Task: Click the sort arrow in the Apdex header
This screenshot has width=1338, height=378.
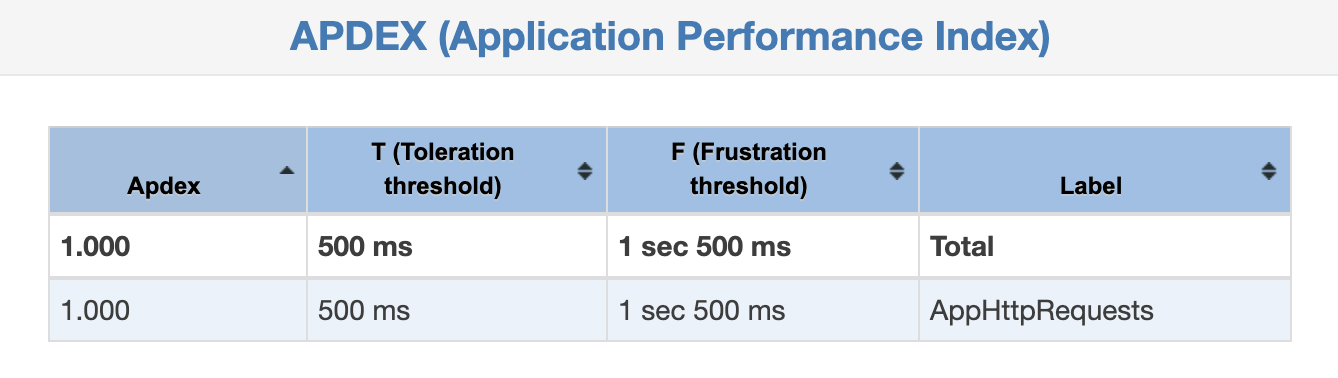Action: [x=287, y=171]
